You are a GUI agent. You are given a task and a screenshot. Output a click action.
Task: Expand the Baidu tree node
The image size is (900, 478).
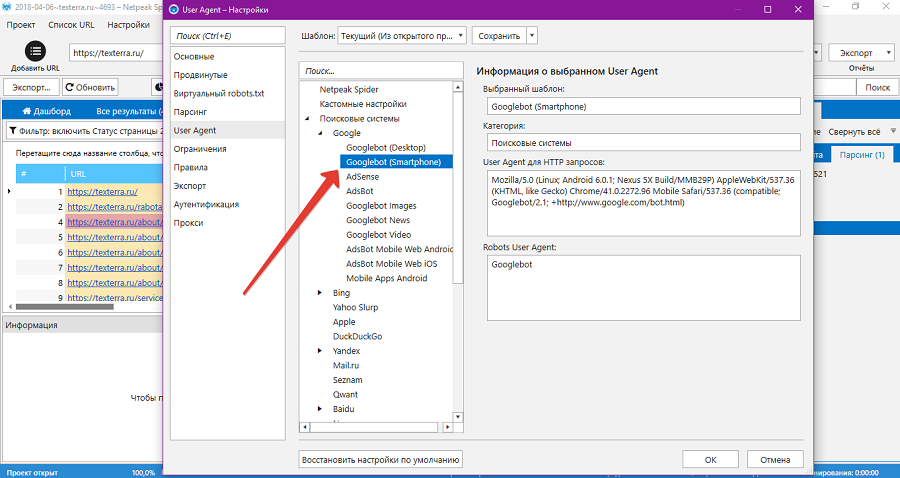(320, 409)
